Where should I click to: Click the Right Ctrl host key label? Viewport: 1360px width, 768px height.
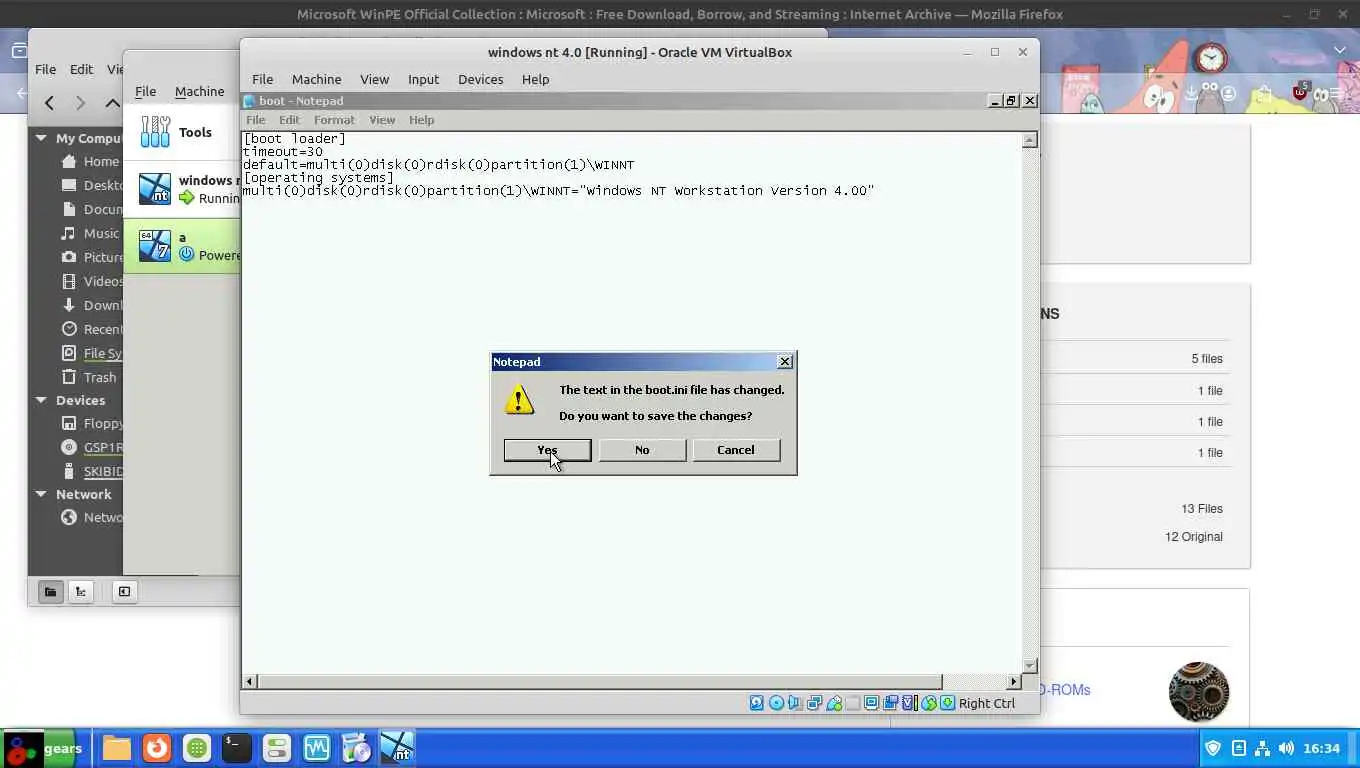[987, 703]
